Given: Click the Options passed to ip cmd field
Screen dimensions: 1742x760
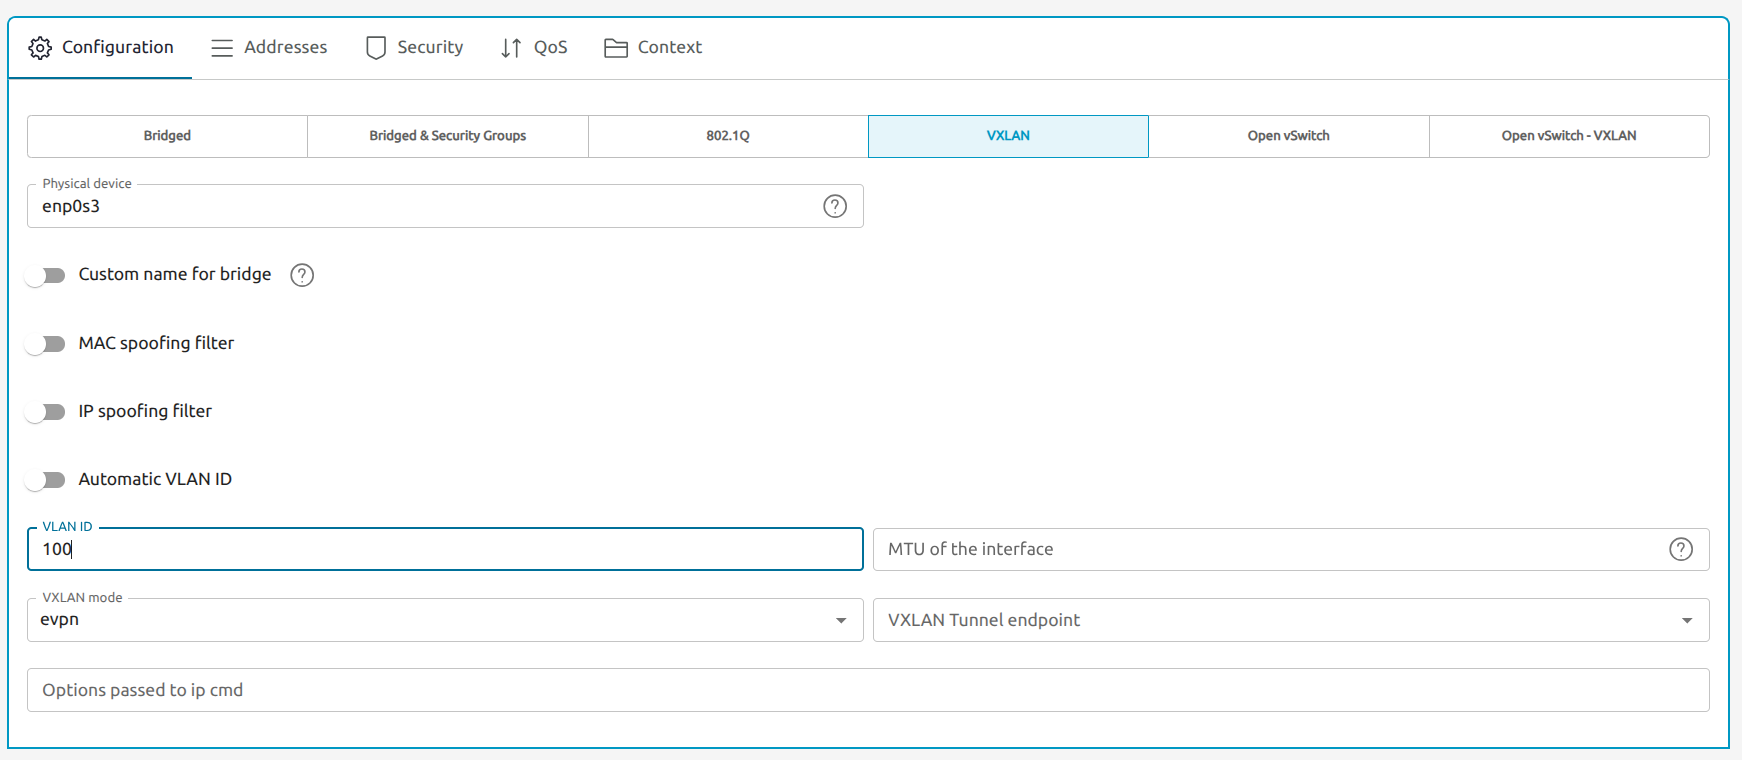Looking at the screenshot, I should click(x=867, y=690).
